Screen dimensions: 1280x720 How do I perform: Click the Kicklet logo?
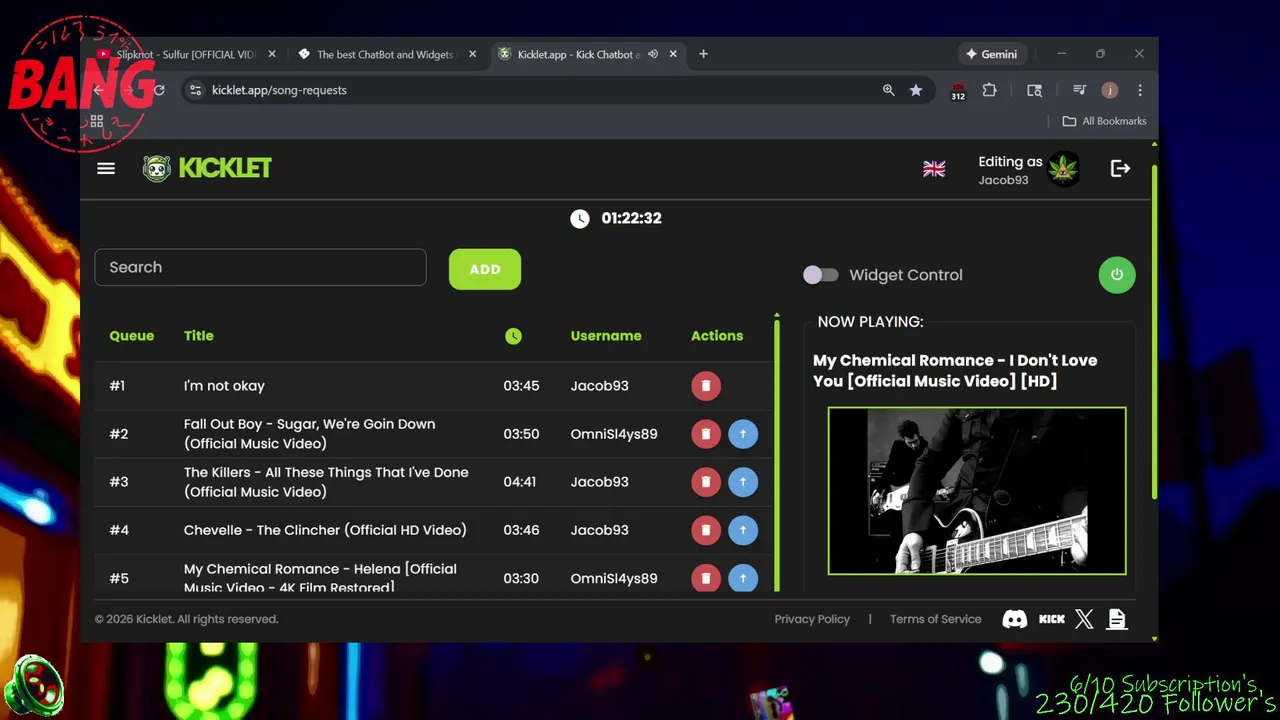pos(207,168)
